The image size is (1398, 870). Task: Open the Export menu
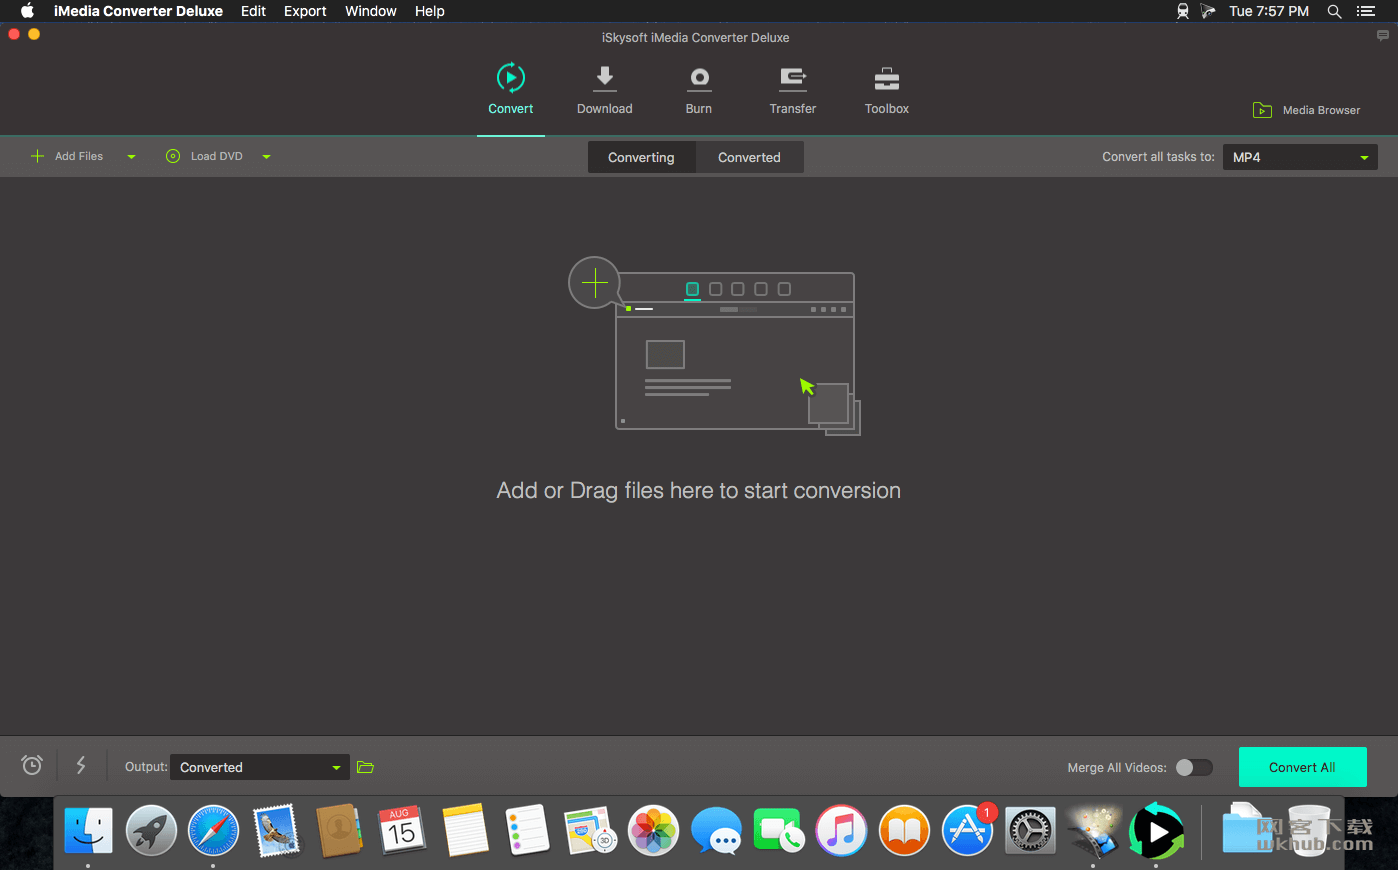305,11
